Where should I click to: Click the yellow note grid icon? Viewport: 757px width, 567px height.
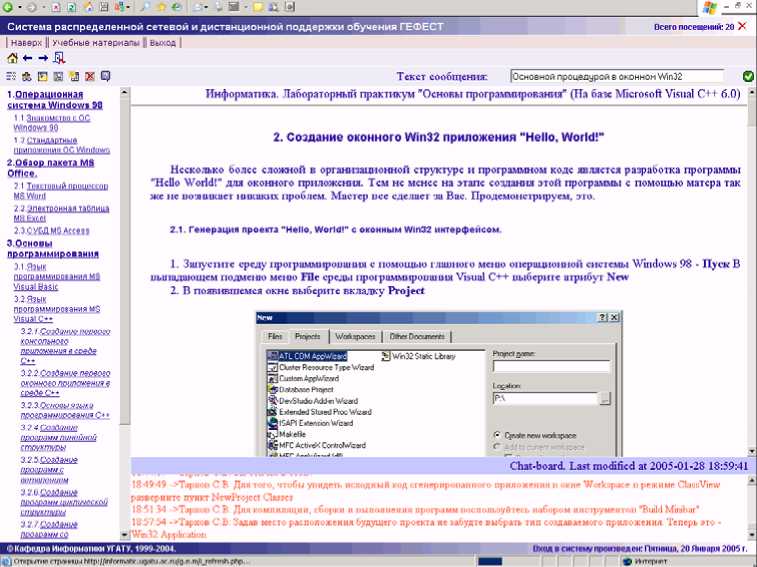[74, 76]
